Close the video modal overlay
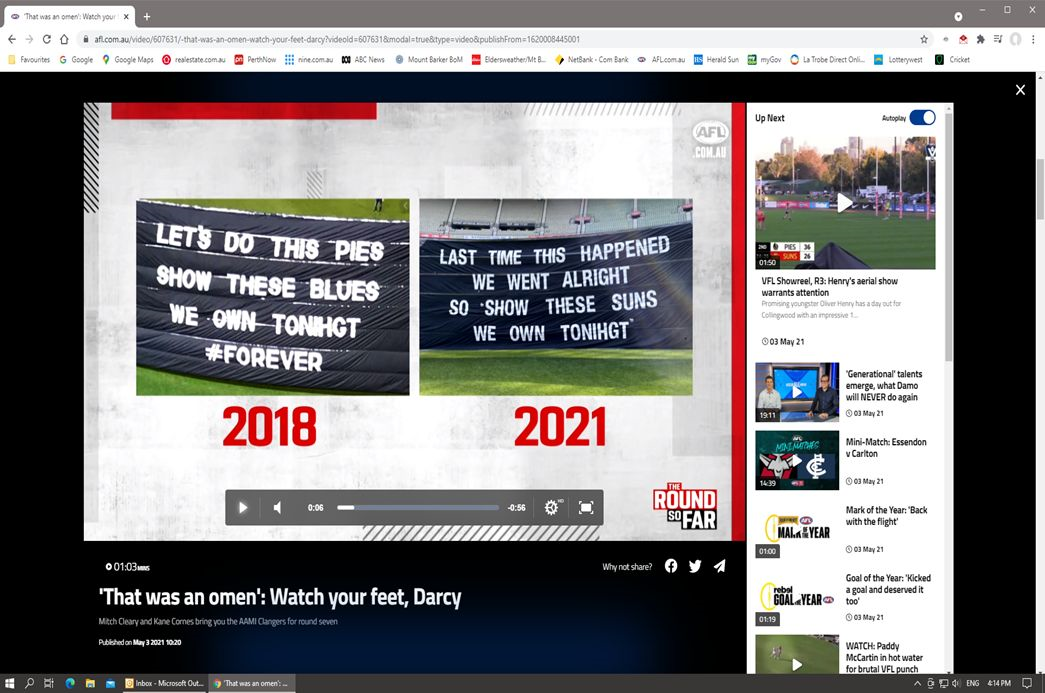This screenshot has height=693, width=1045. pyautogui.click(x=1020, y=90)
